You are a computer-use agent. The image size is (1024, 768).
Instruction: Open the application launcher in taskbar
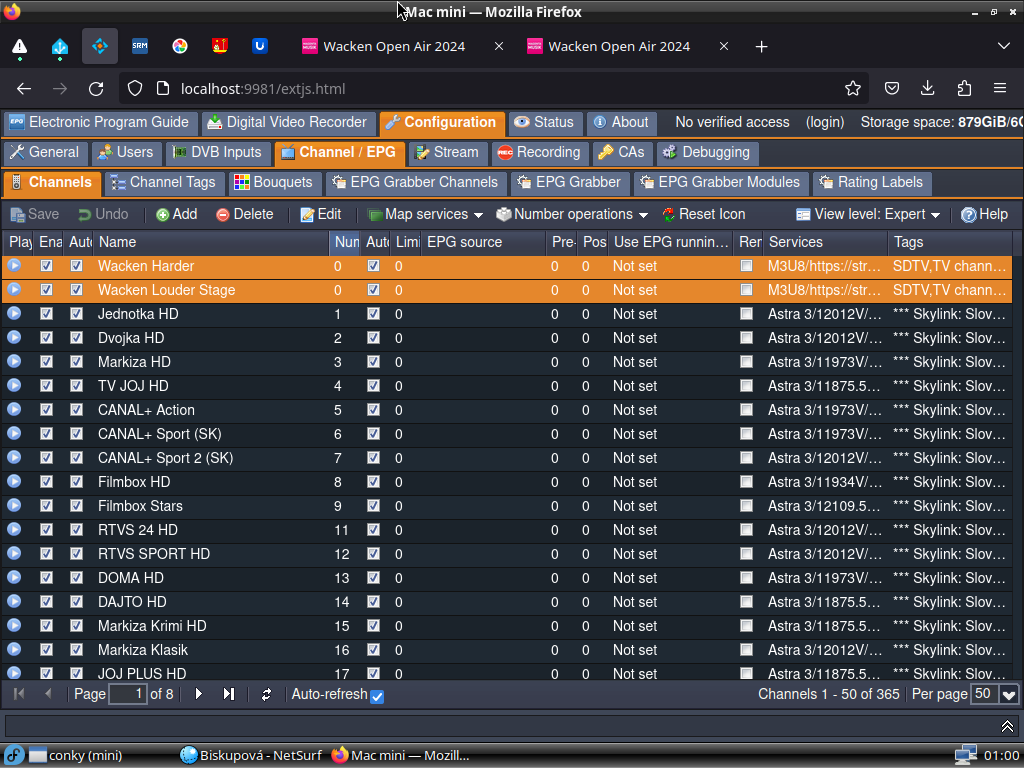click(13, 756)
